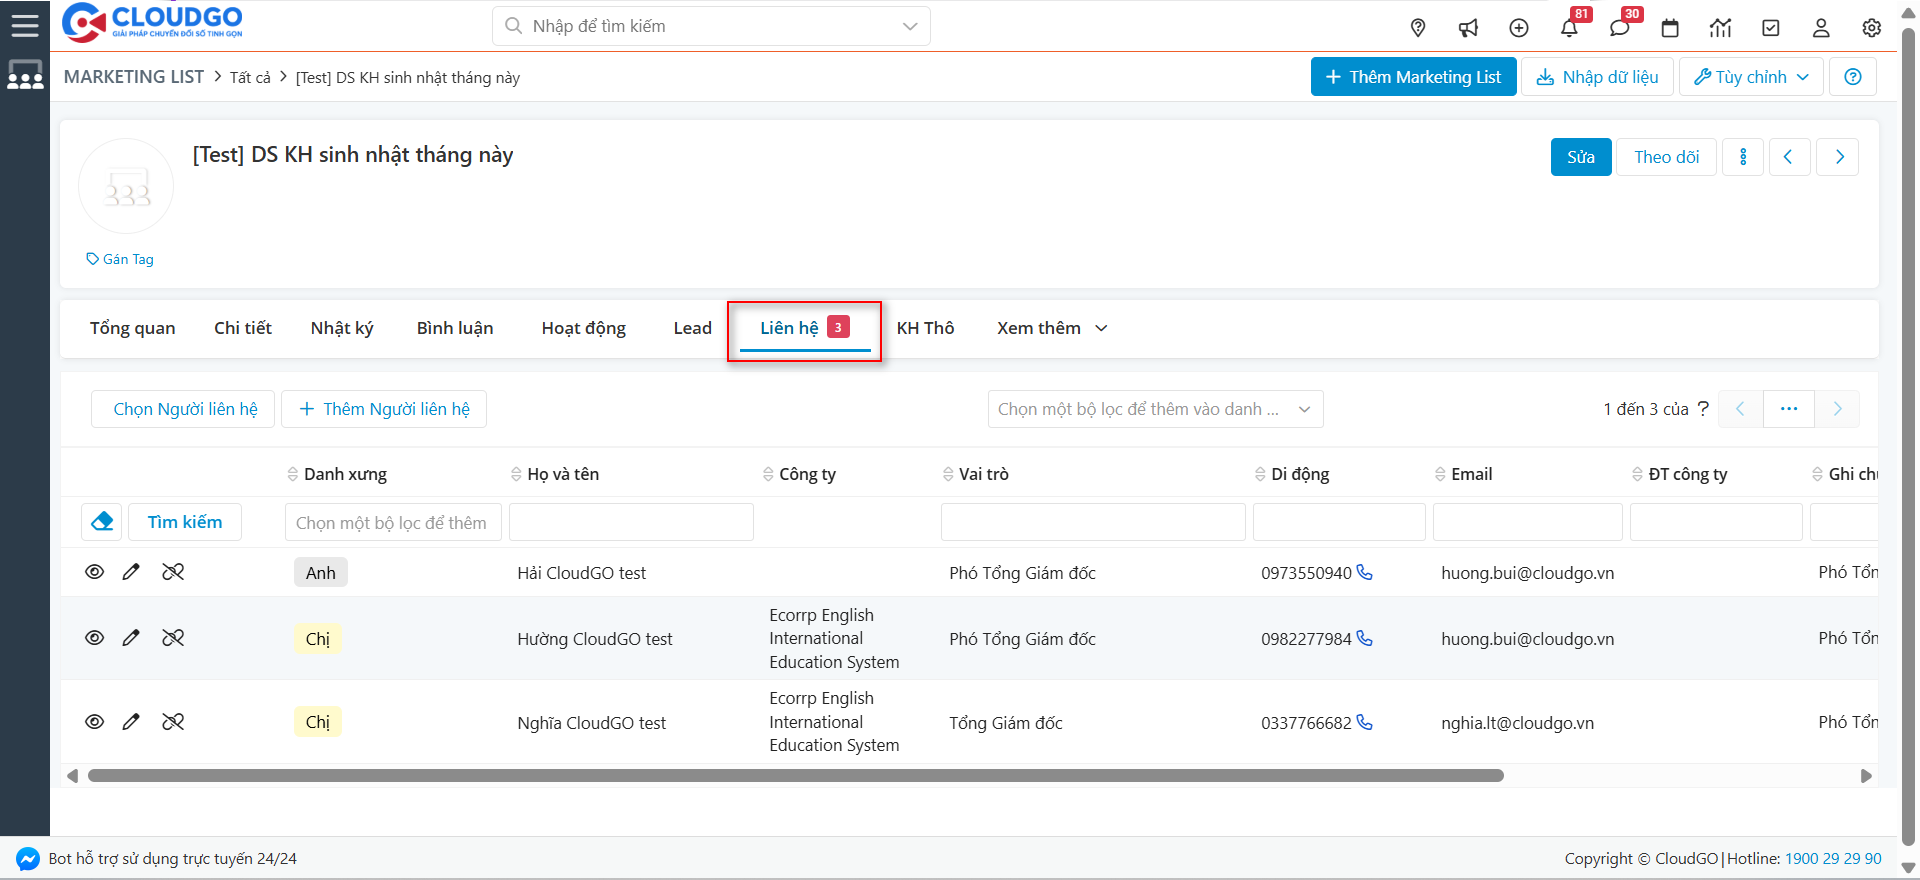Open the Tùy chỉnh dropdown
This screenshot has width=1920, height=880.
1751,77
